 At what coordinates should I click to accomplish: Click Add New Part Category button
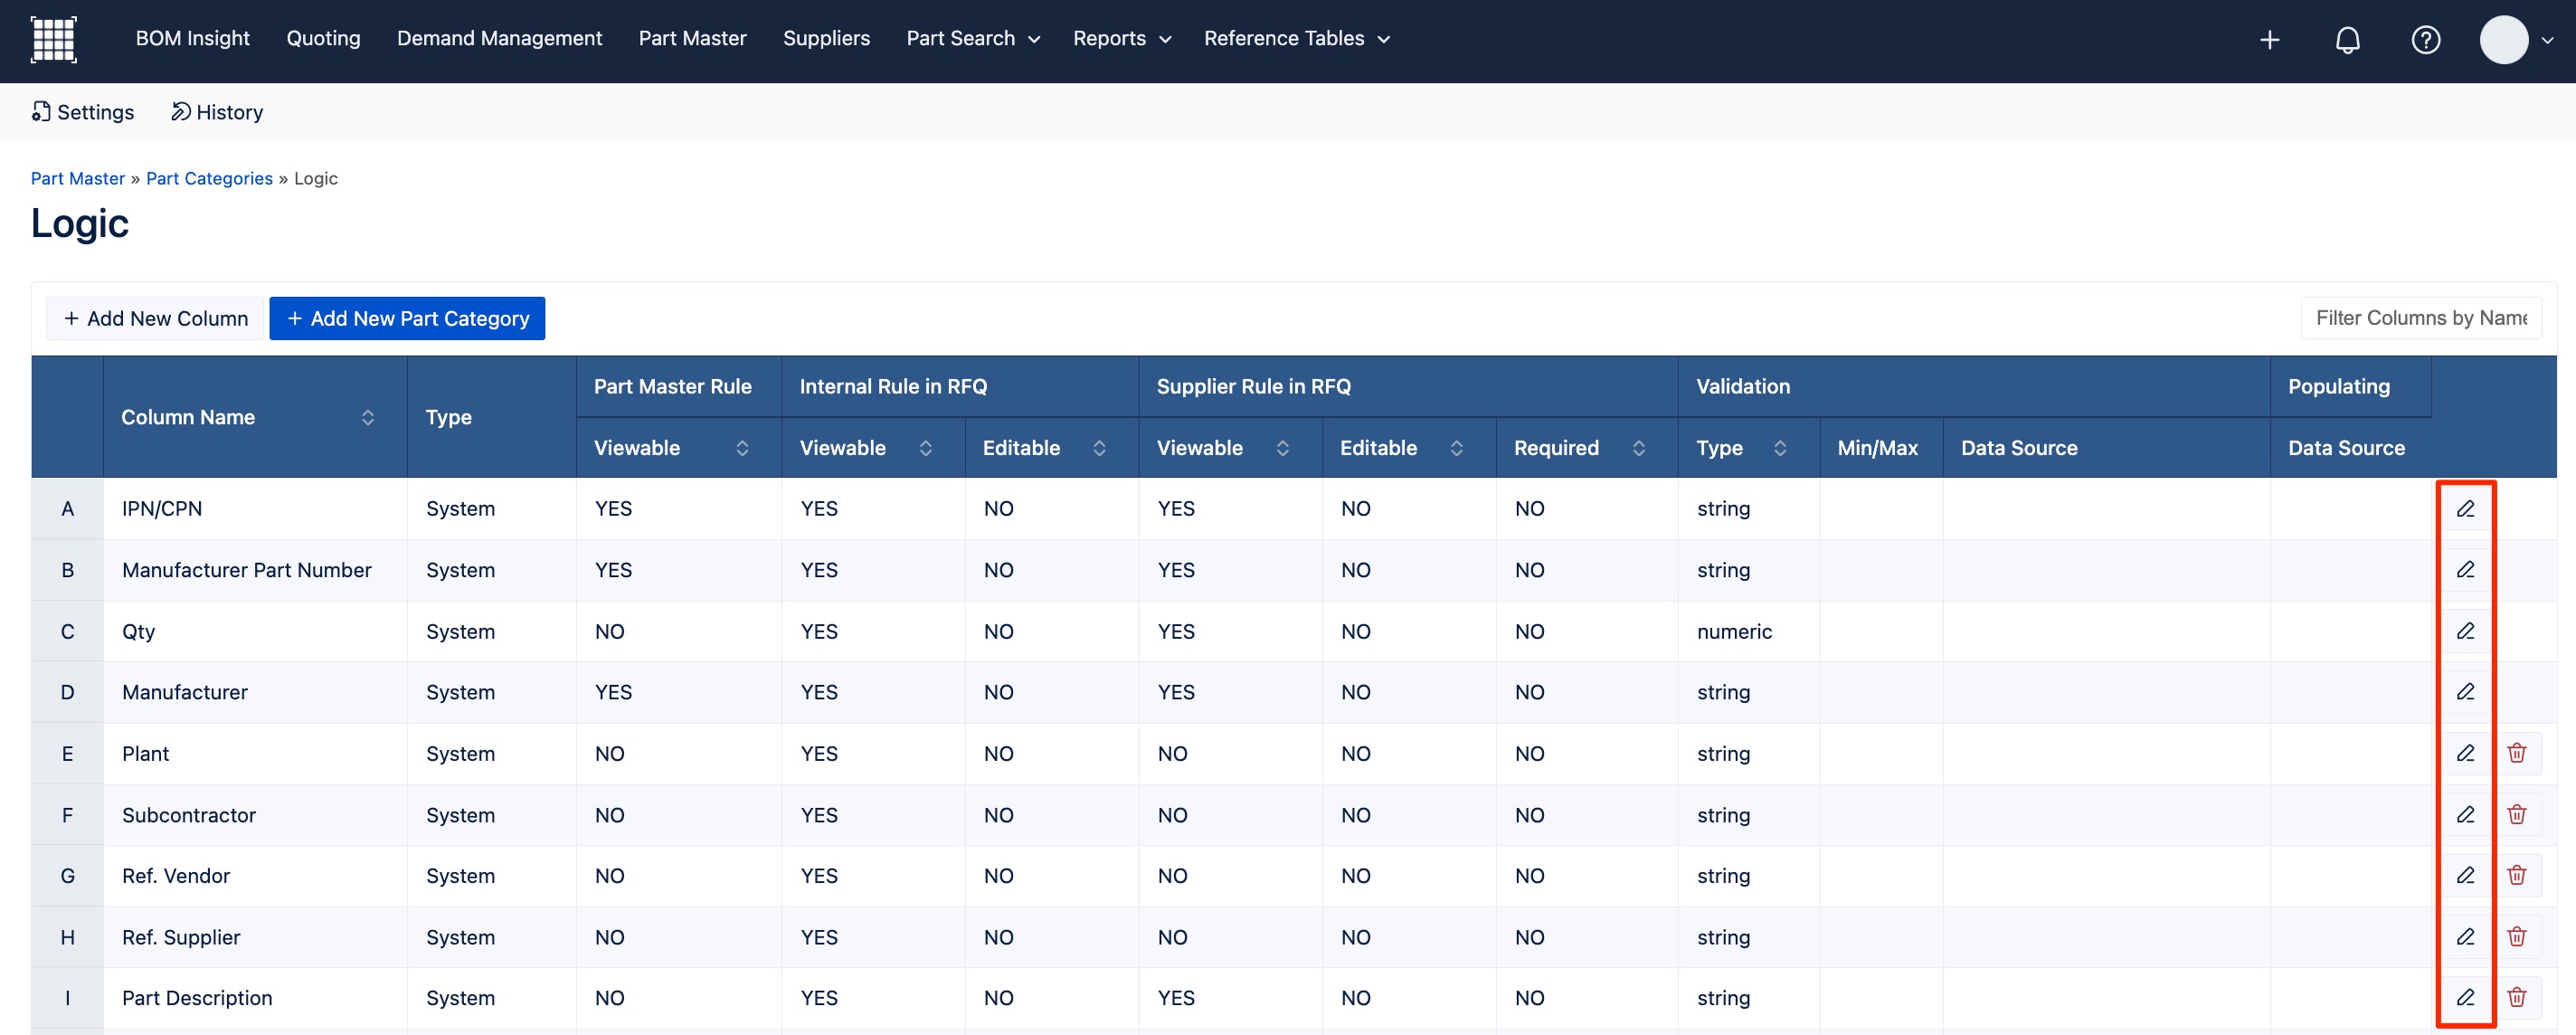pos(407,318)
